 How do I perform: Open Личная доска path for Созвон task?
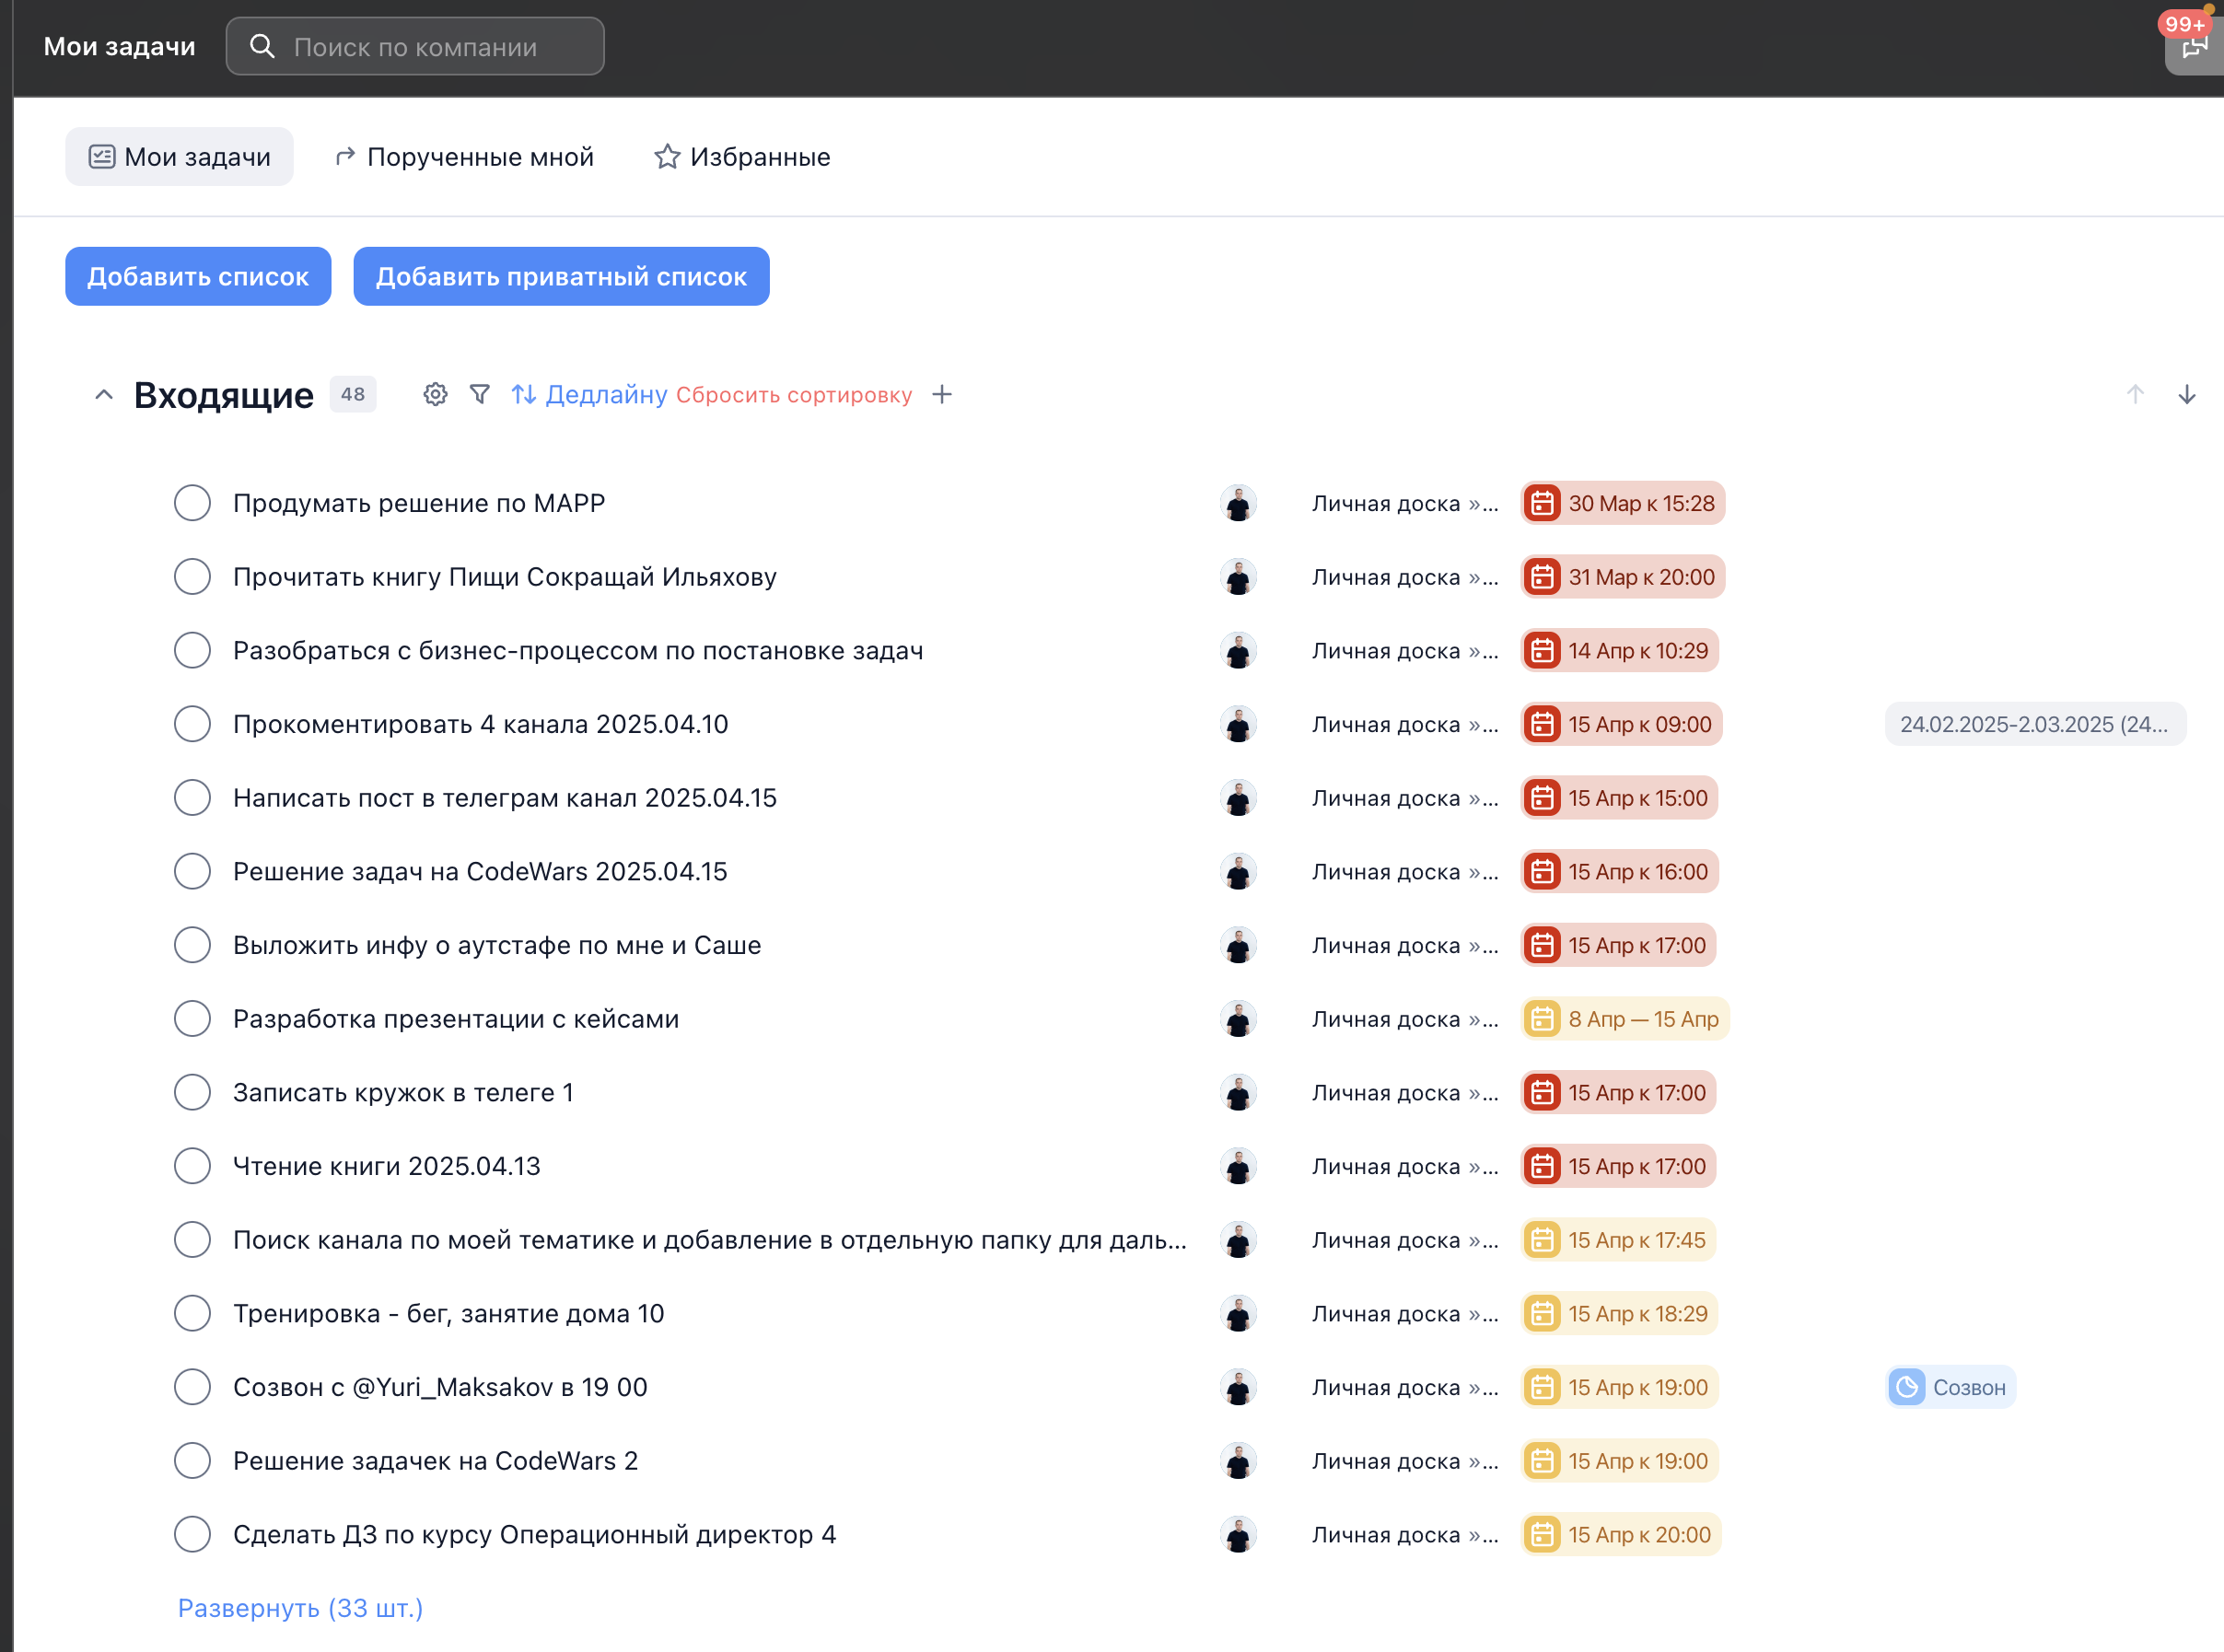pyautogui.click(x=1404, y=1387)
